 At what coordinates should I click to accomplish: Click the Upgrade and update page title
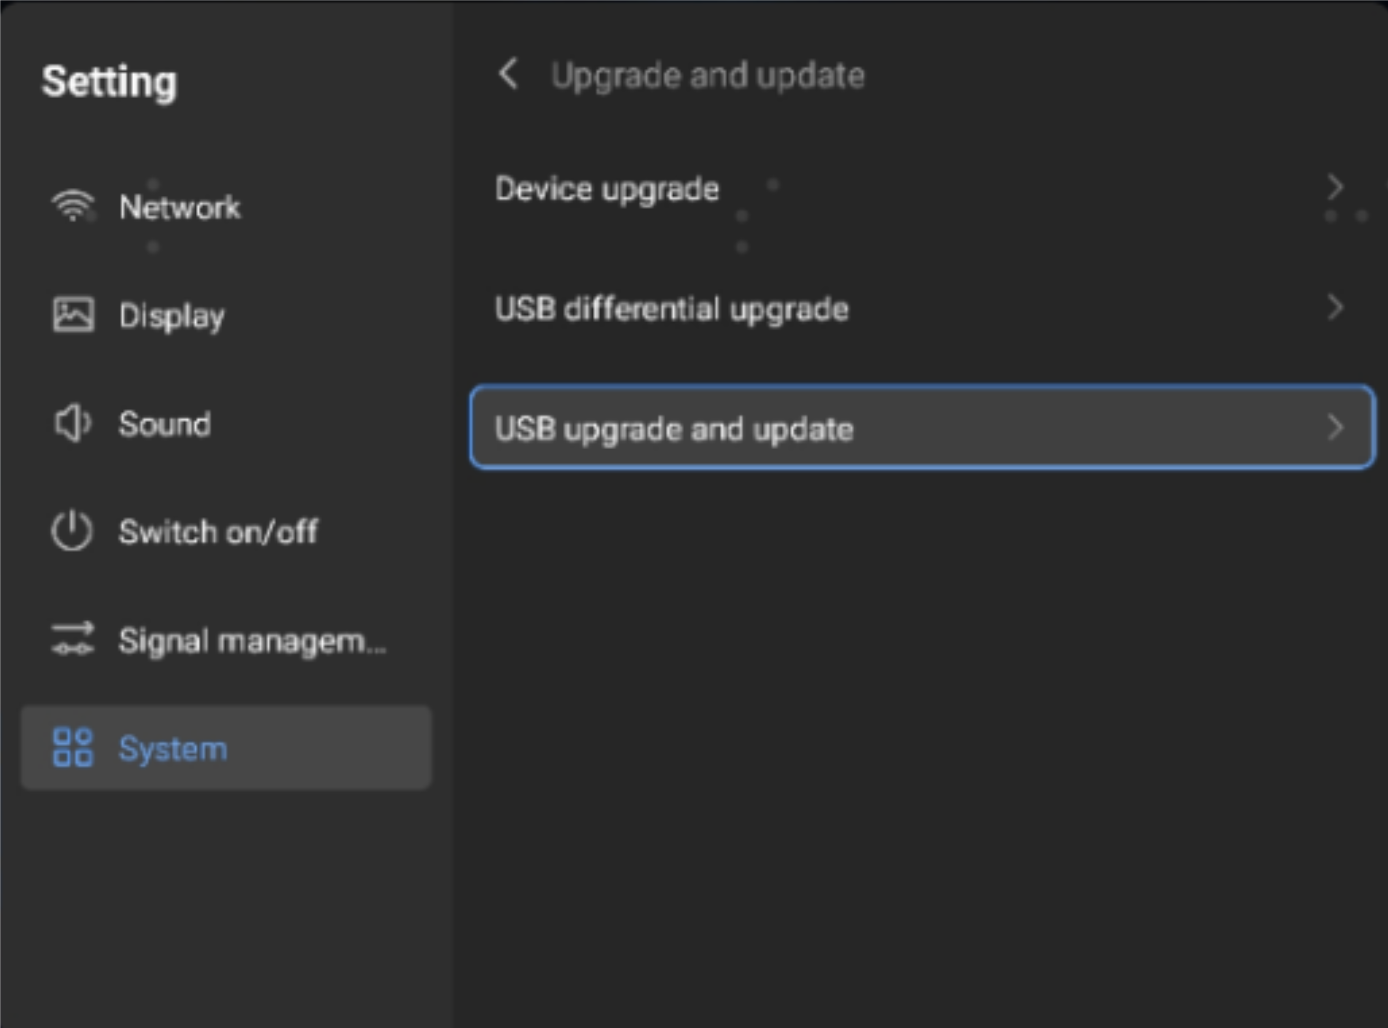pyautogui.click(x=708, y=75)
